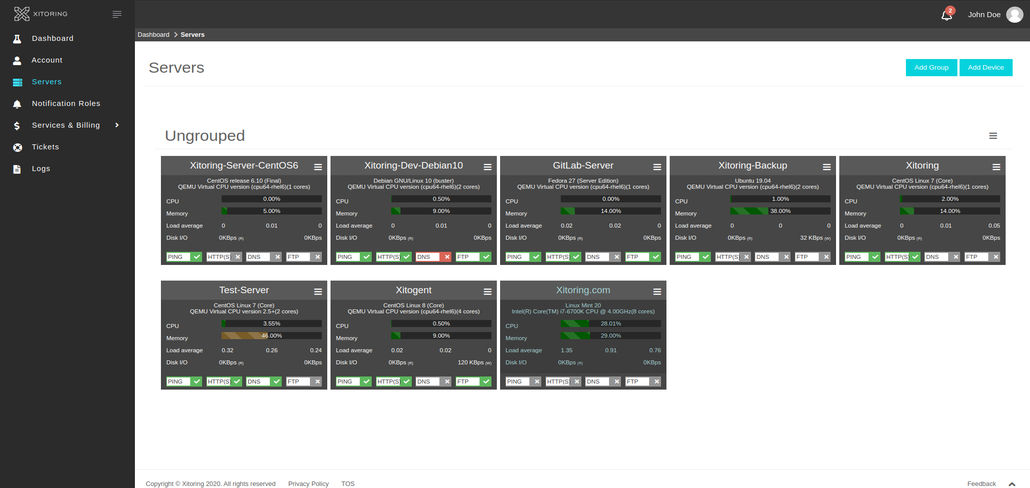Click the Services & Billing dollar icon

[x=18, y=125]
